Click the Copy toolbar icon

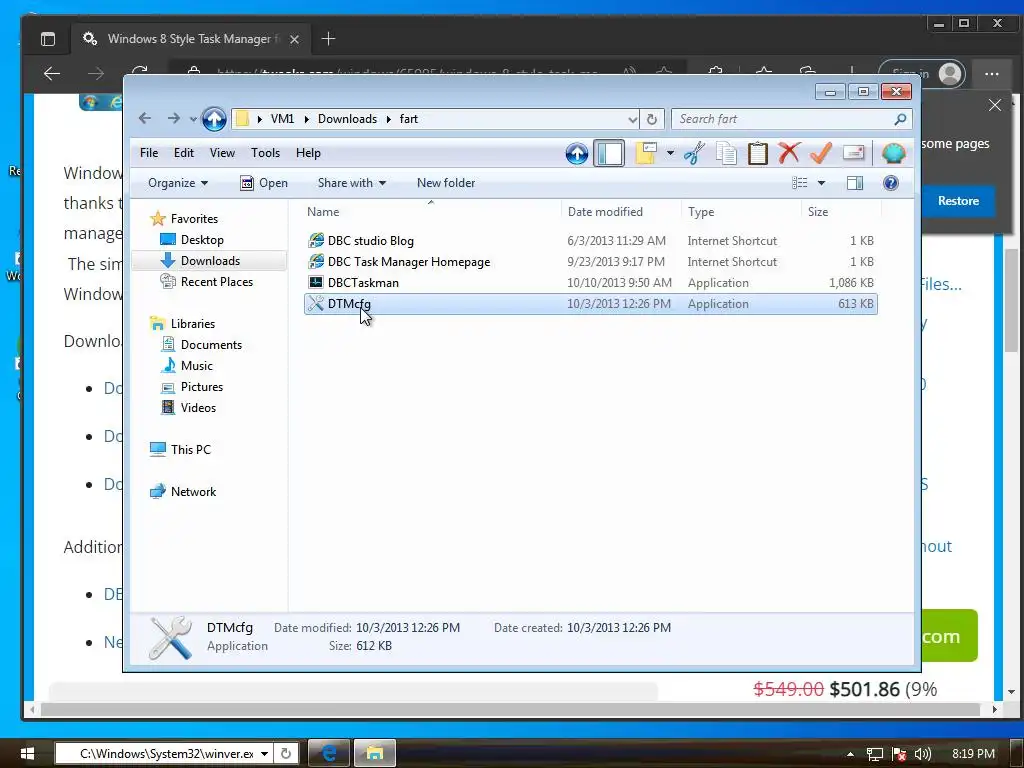pyautogui.click(x=726, y=153)
